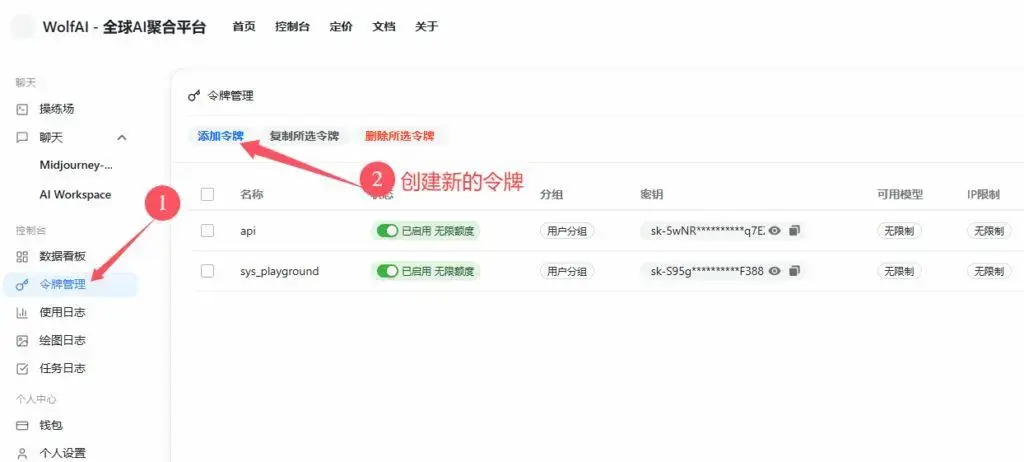The width and height of the screenshot is (1024, 462).
Task: Click 删除所选令牌 red button
Action: pos(400,137)
